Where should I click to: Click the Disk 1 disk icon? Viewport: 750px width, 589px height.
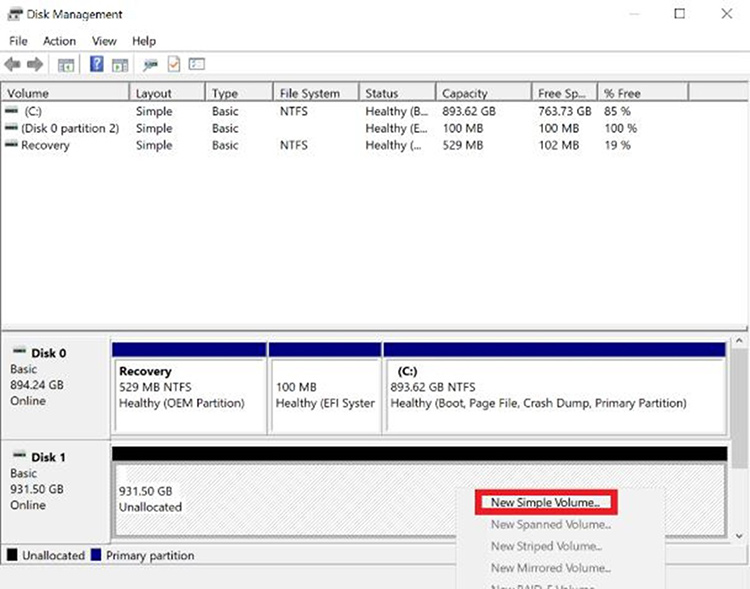tap(20, 456)
